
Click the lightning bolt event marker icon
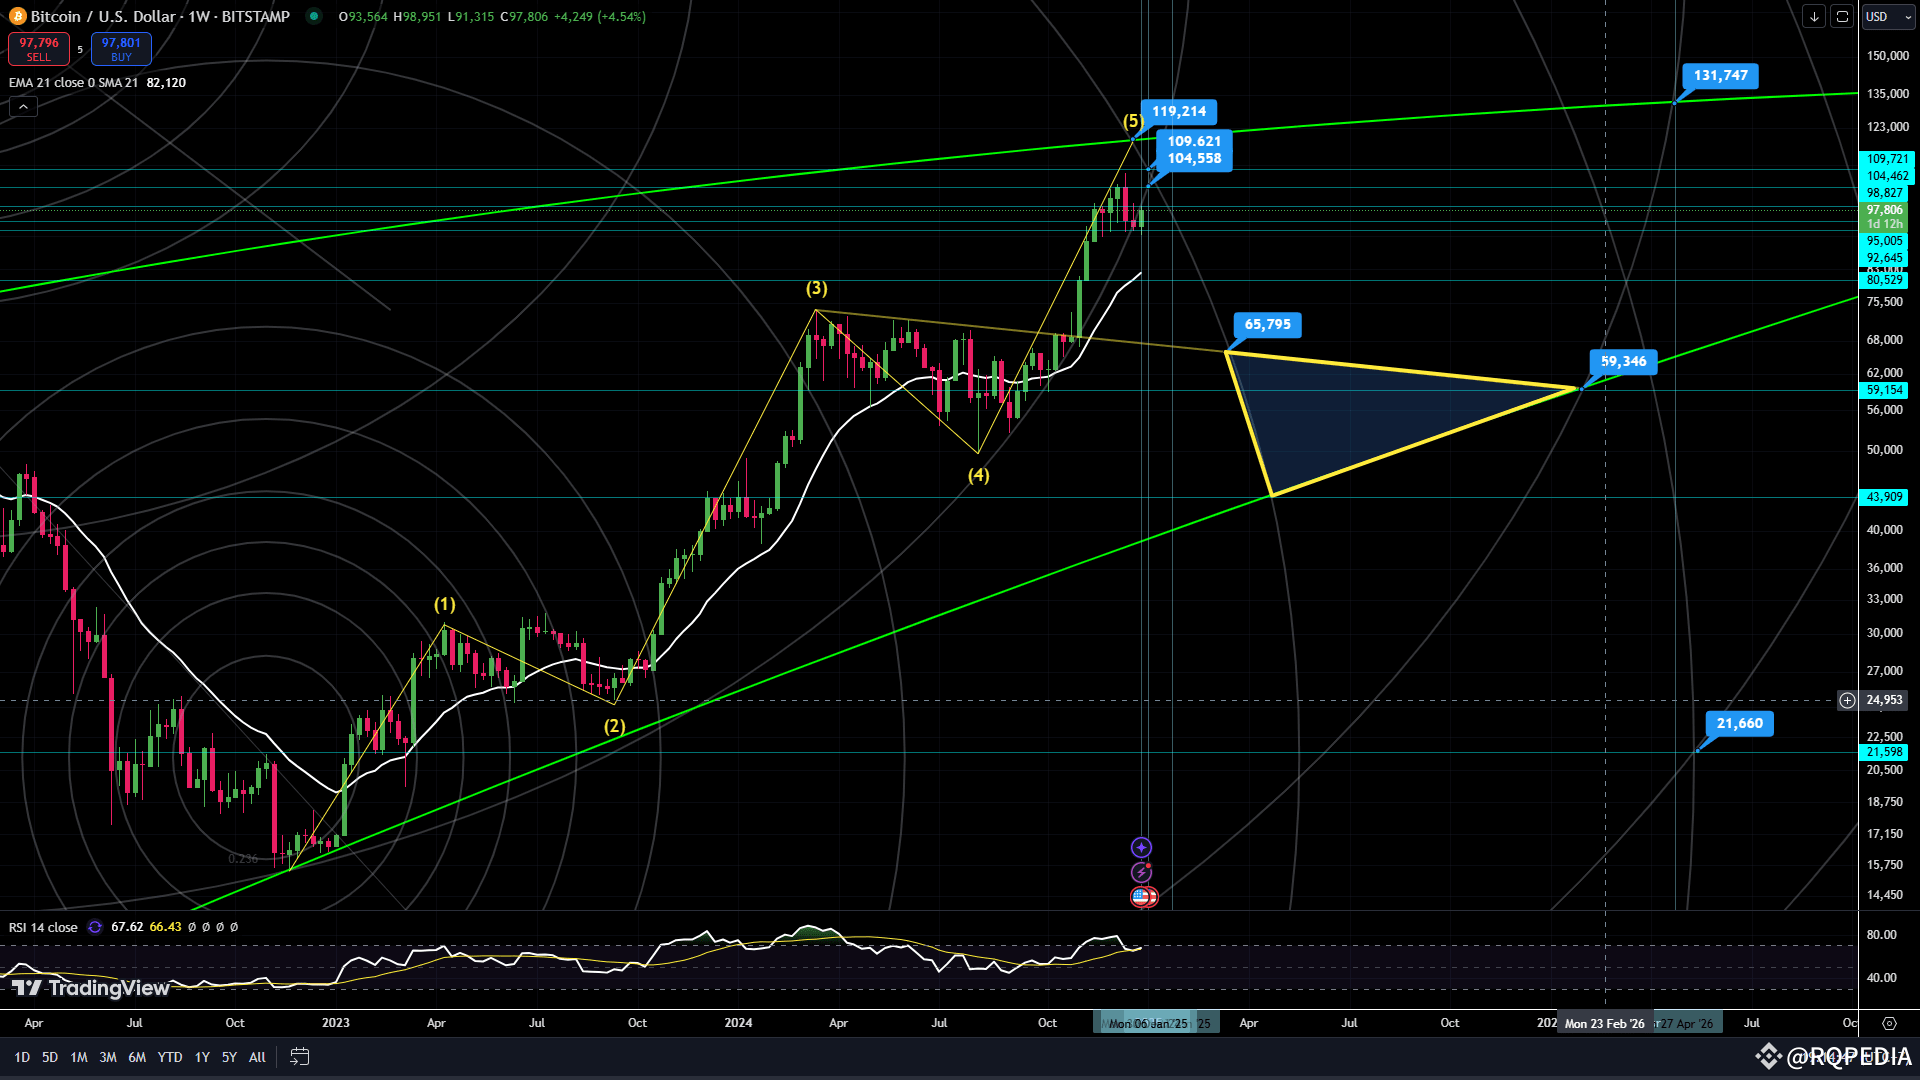1141,873
